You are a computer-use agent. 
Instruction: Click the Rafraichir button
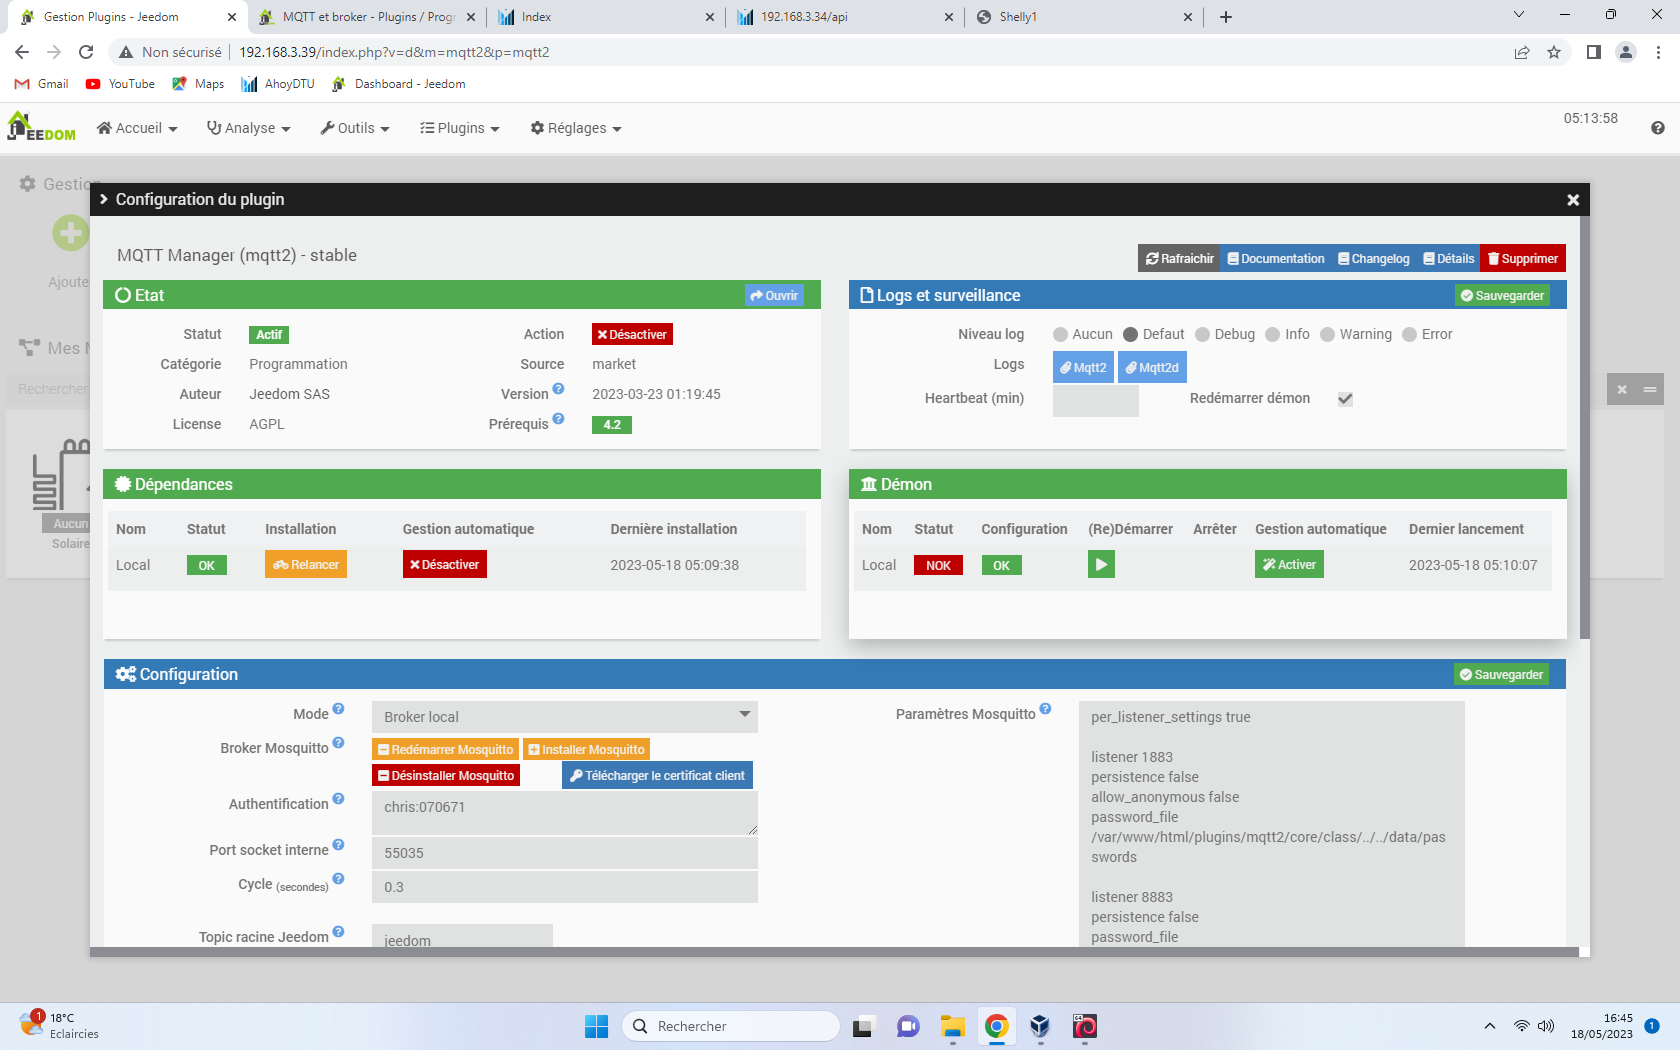[x=1180, y=259]
